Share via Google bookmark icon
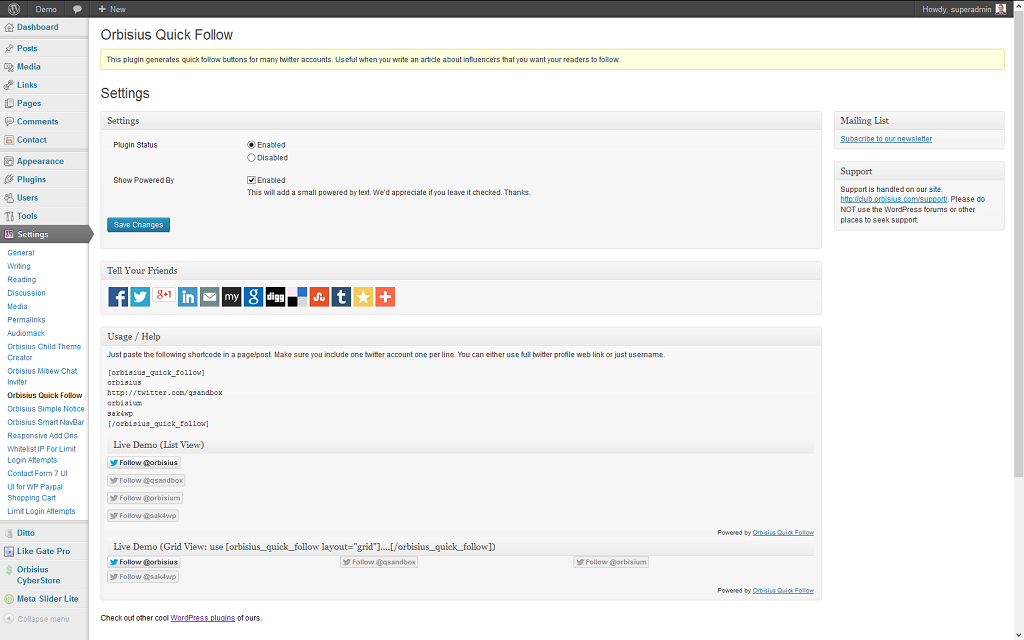The height and width of the screenshot is (640, 1024). click(253, 297)
